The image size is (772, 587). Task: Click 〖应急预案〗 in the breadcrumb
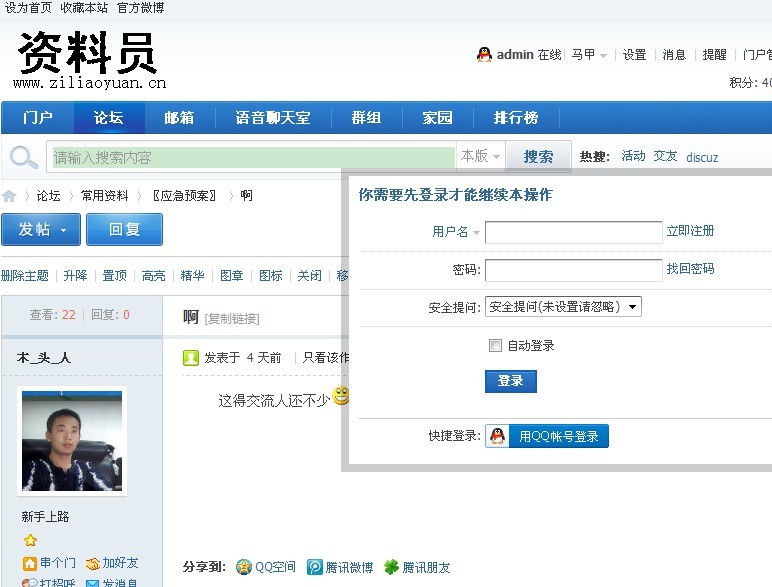[185, 196]
